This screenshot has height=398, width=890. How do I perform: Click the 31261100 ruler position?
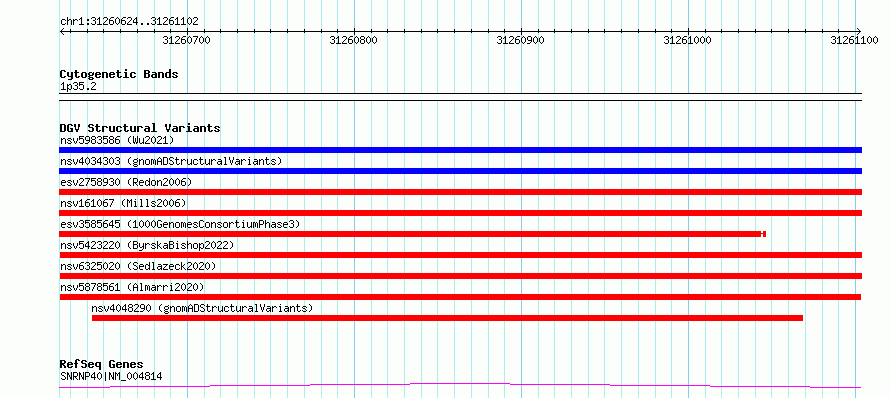coord(854,40)
